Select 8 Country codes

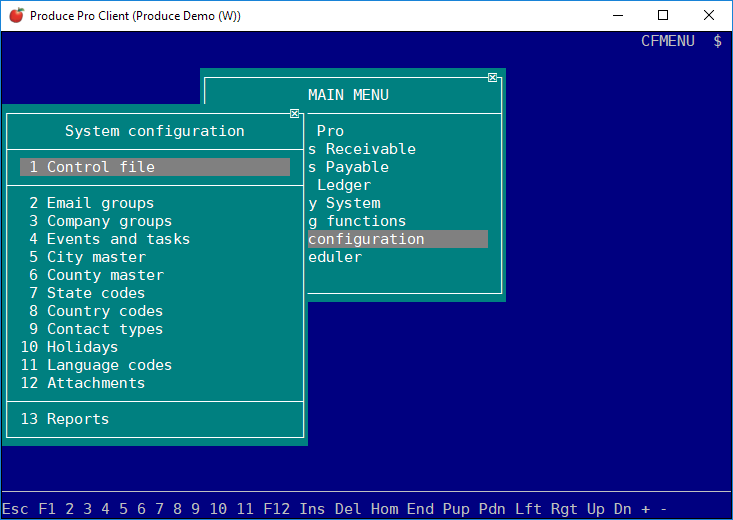tap(96, 311)
